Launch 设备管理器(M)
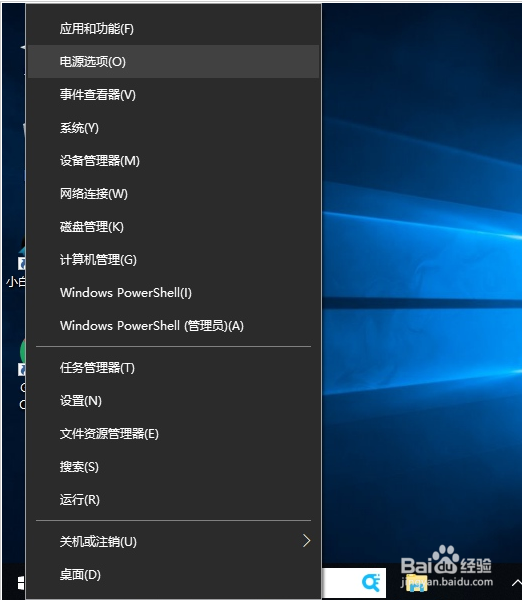This screenshot has height=600, width=522. (x=173, y=160)
